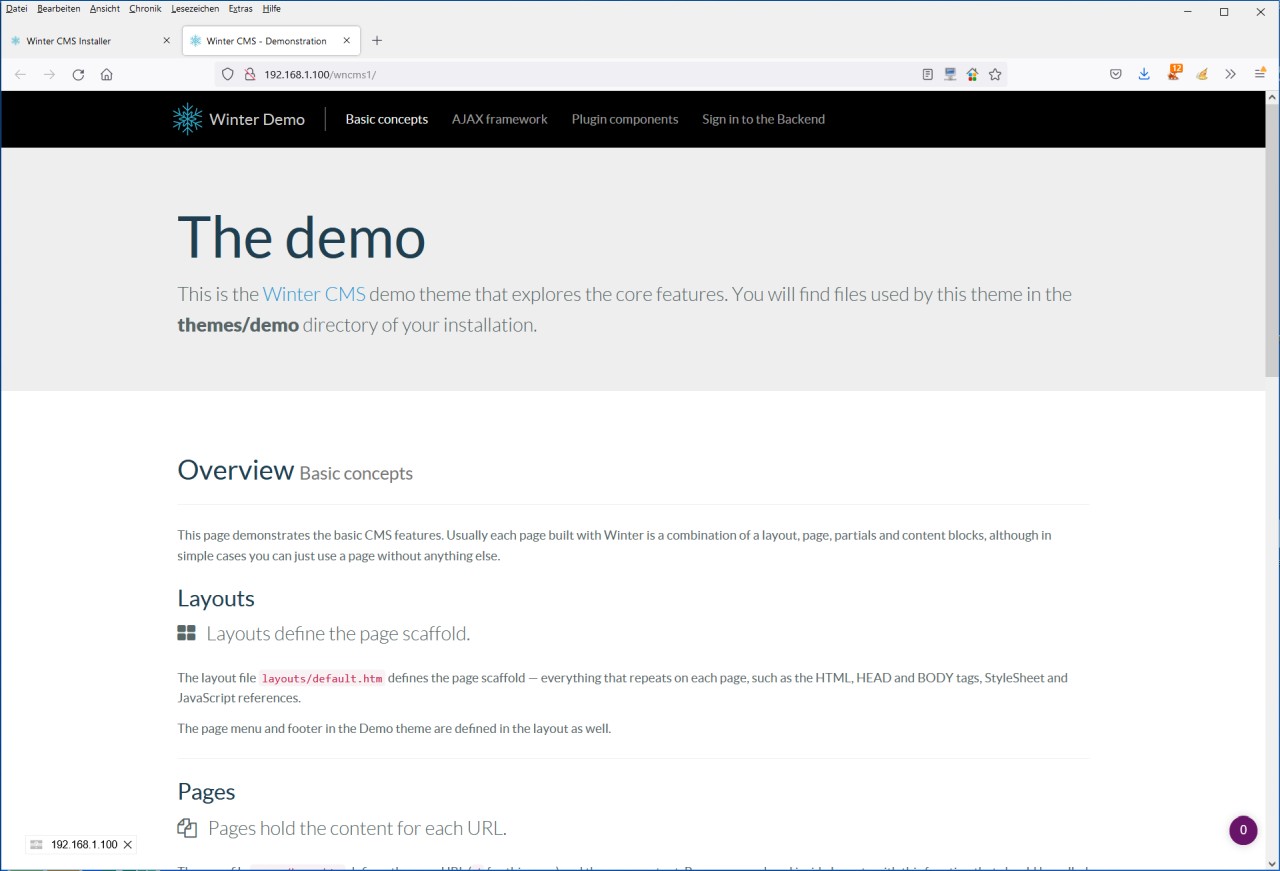Click the extension icon with badge 12
The height and width of the screenshot is (871, 1280).
(1173, 74)
